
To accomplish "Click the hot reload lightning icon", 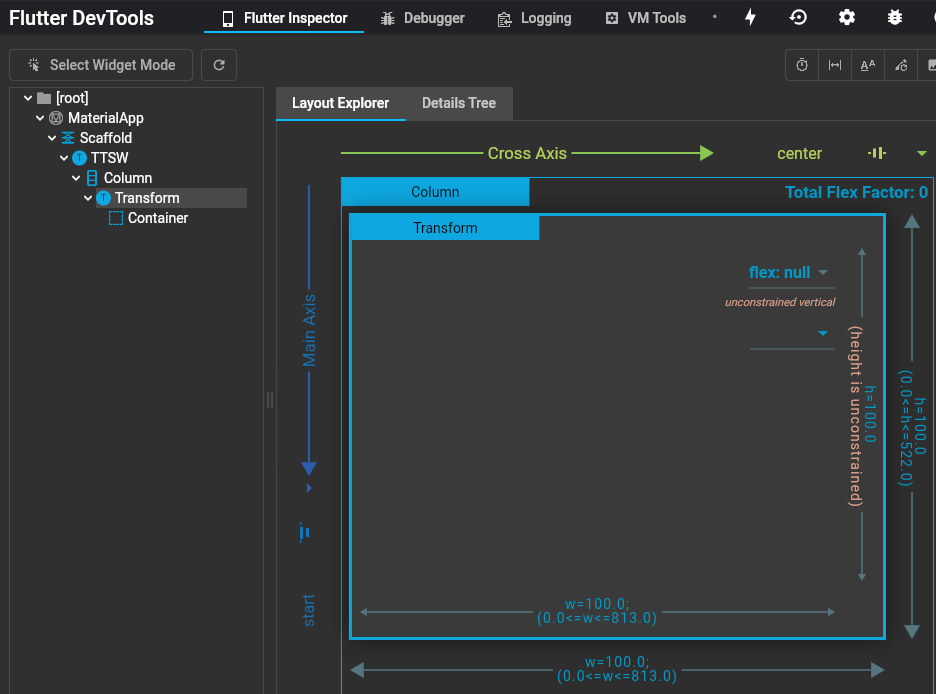I will 750,17.
